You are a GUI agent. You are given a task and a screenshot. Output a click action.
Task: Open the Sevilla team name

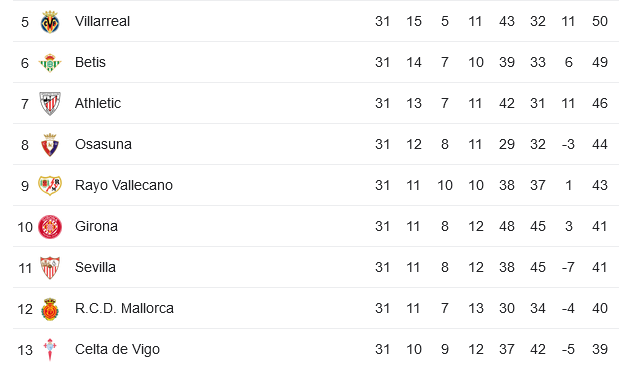click(x=95, y=267)
